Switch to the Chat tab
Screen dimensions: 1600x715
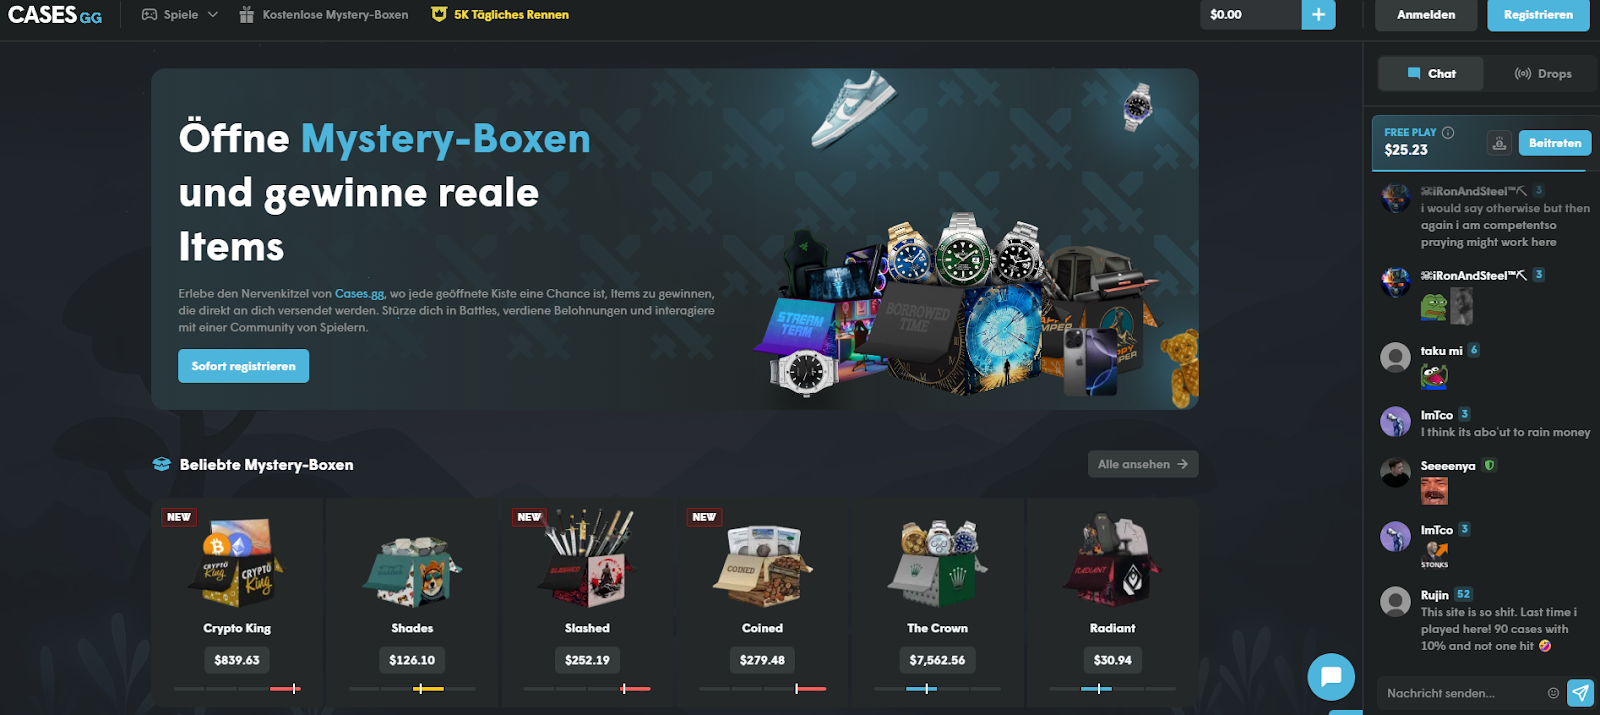1431,74
